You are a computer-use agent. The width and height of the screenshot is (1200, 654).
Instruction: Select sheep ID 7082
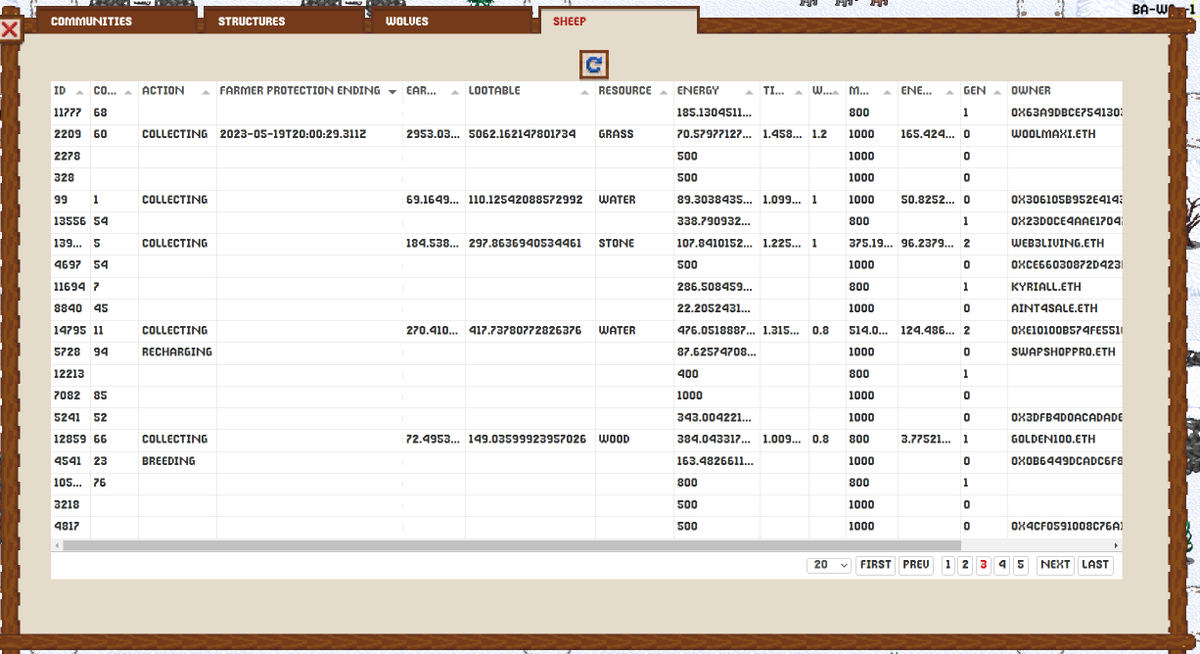point(70,395)
